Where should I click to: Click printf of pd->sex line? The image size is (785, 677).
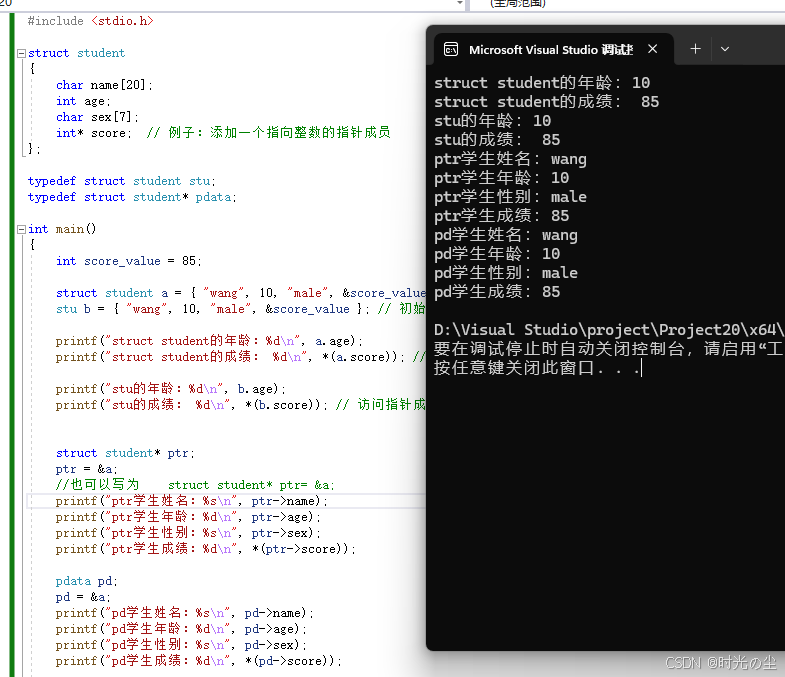pos(181,646)
